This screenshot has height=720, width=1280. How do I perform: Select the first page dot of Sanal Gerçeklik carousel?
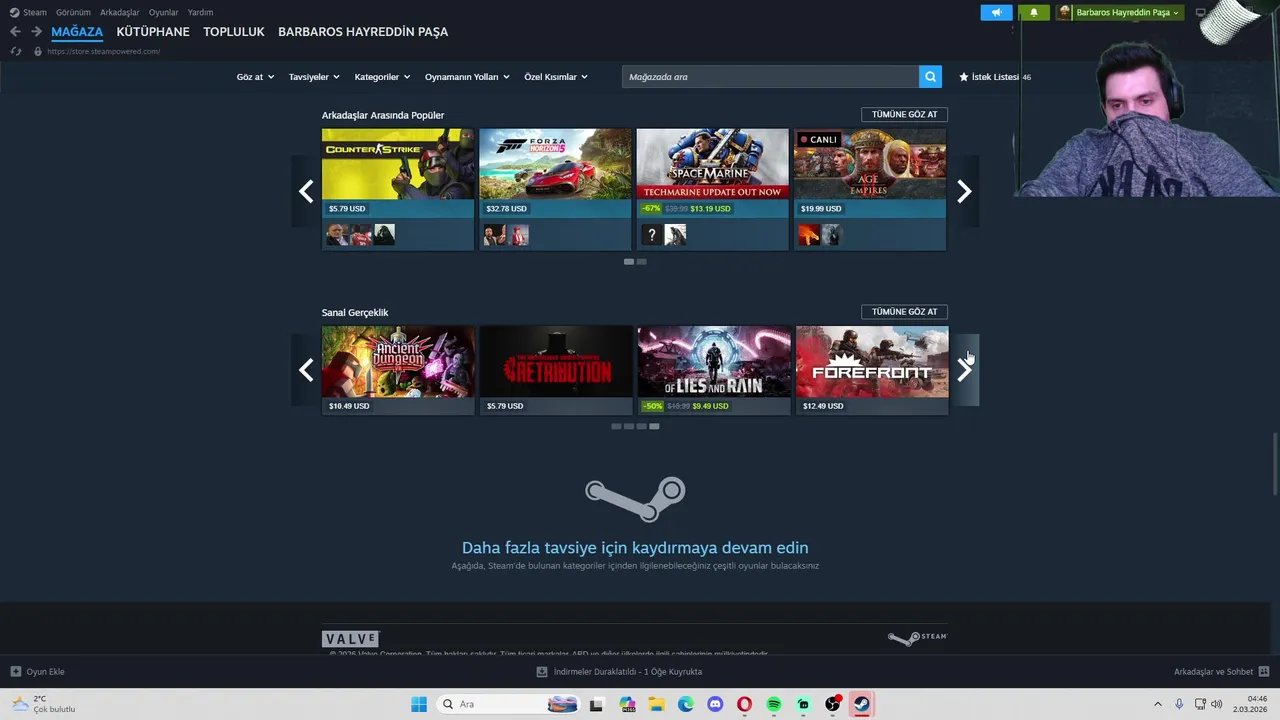point(616,427)
